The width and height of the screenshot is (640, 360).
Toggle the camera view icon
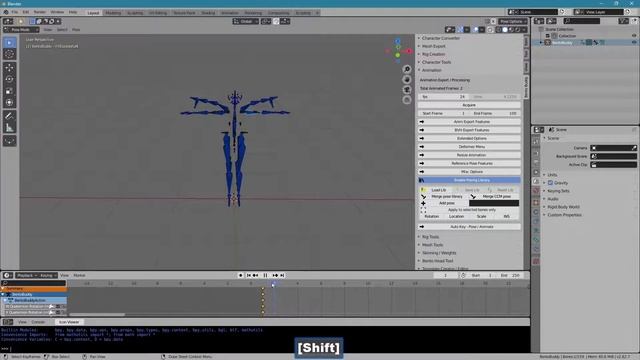tap(407, 90)
